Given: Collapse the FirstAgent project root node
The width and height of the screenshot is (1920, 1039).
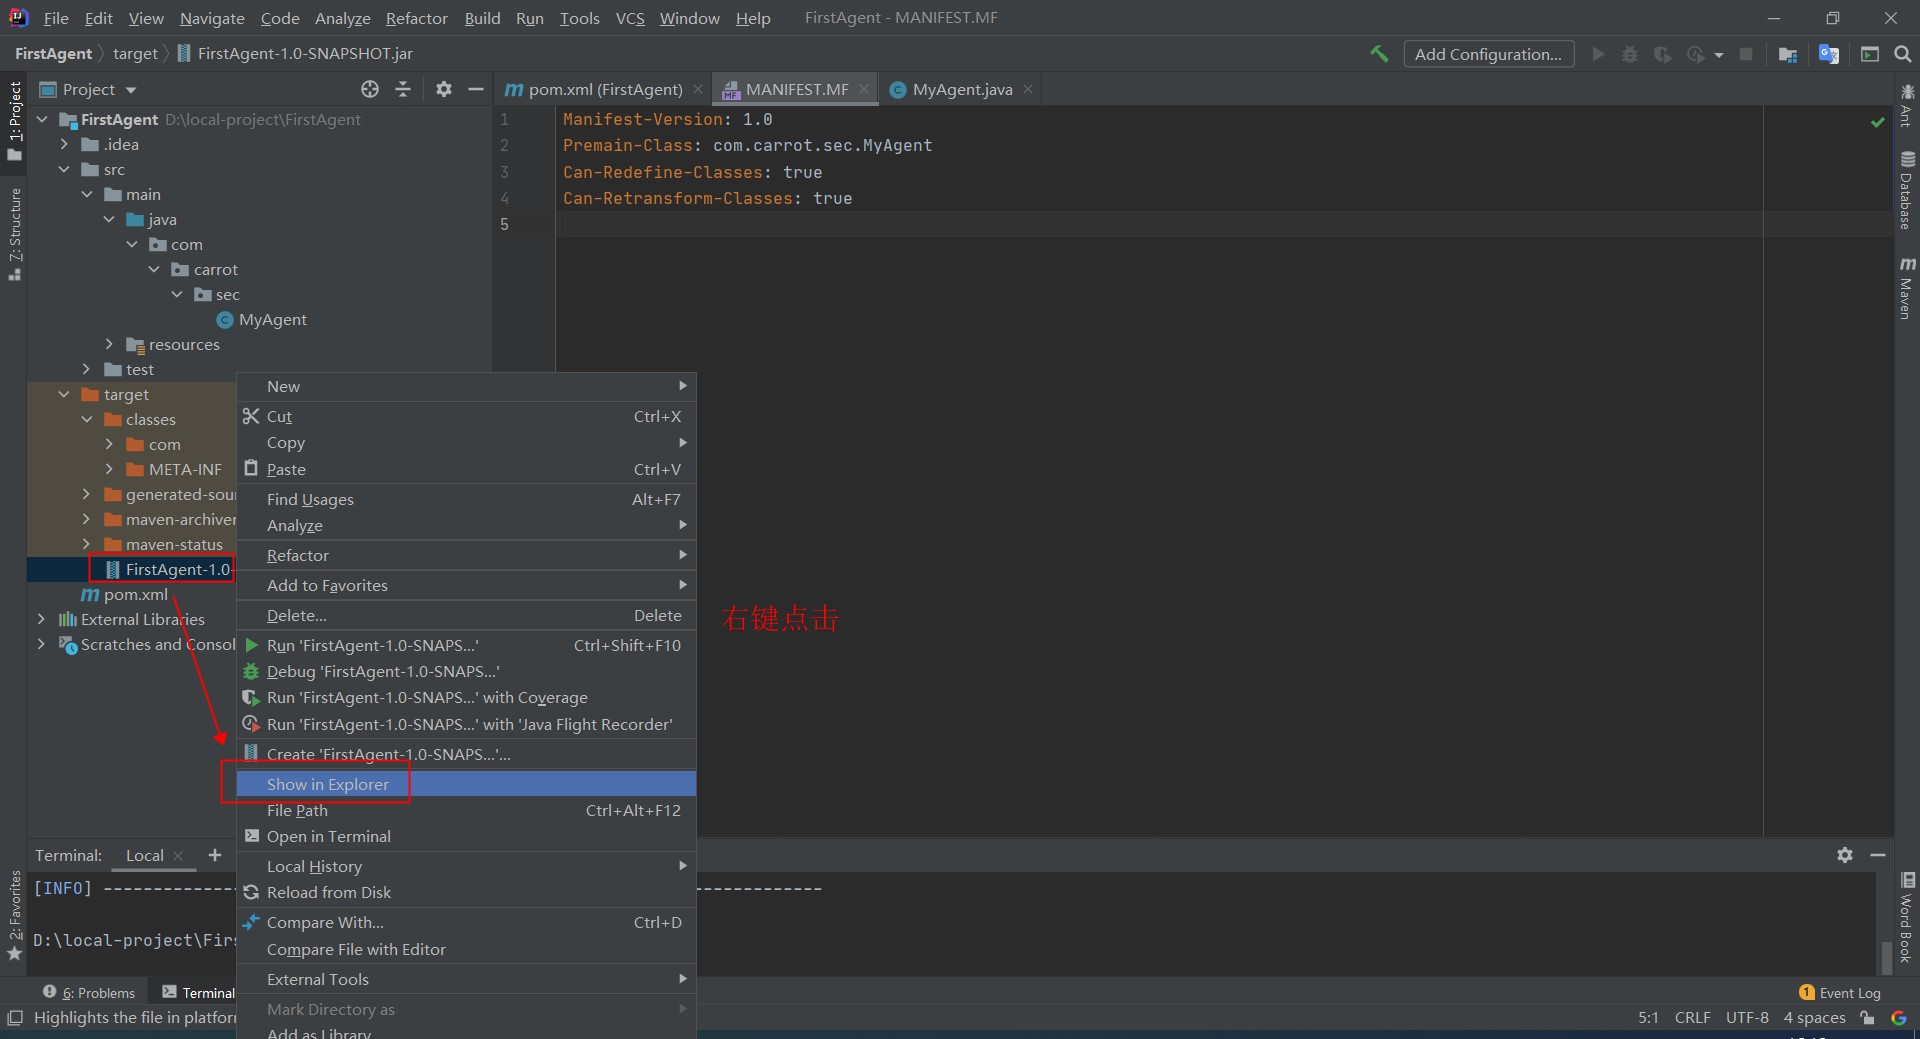Looking at the screenshot, I should [x=42, y=119].
